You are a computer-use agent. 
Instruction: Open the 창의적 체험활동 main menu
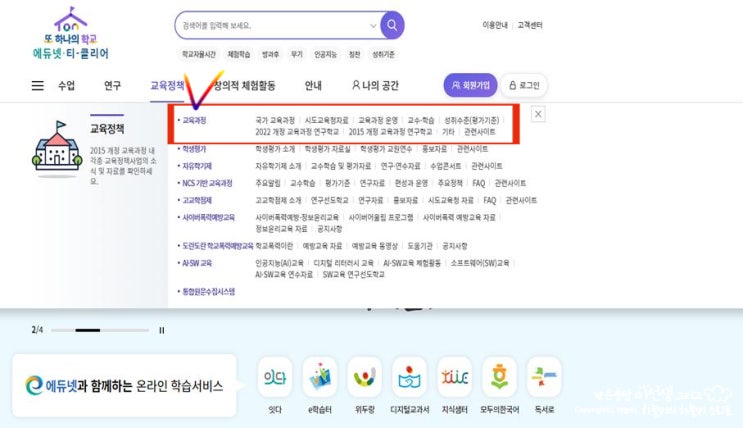coord(245,85)
